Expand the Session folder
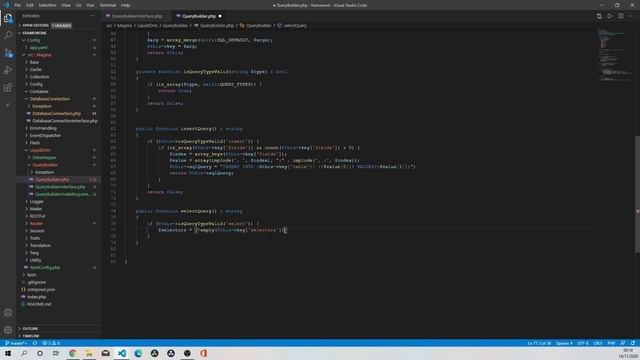Viewport: 640px width, 360px height. click(37, 231)
